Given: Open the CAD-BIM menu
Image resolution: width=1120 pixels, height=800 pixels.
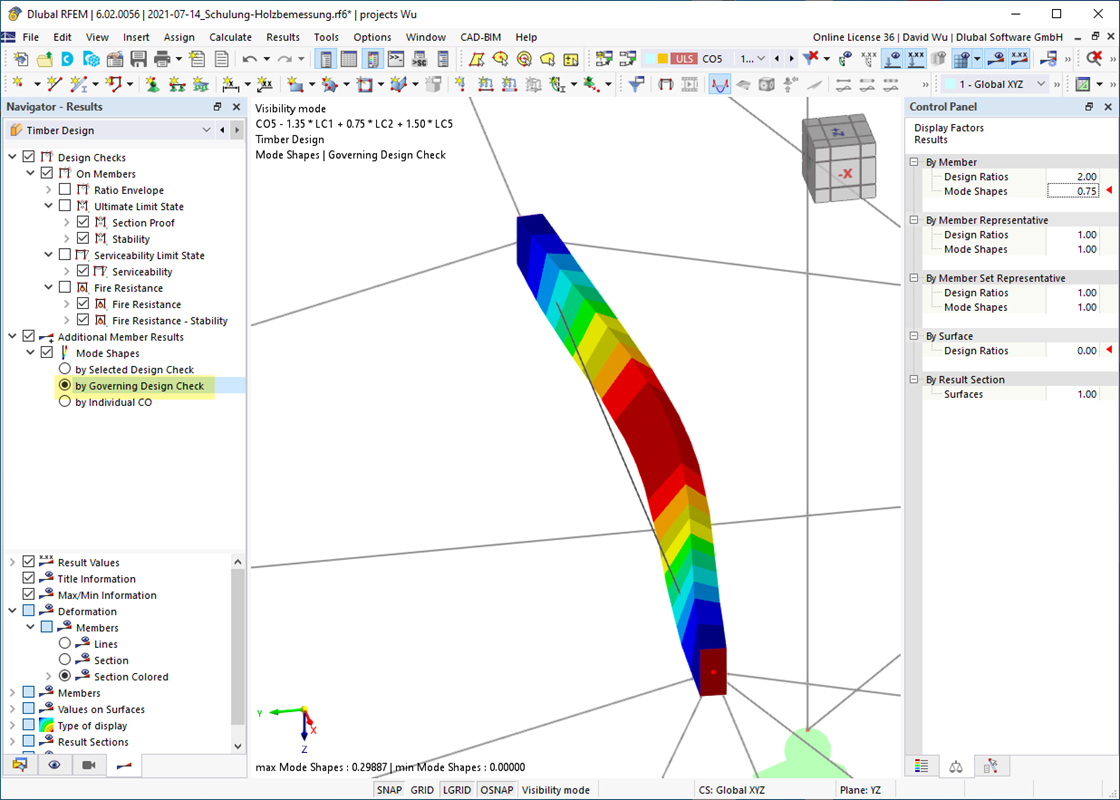Looking at the screenshot, I should tap(479, 37).
